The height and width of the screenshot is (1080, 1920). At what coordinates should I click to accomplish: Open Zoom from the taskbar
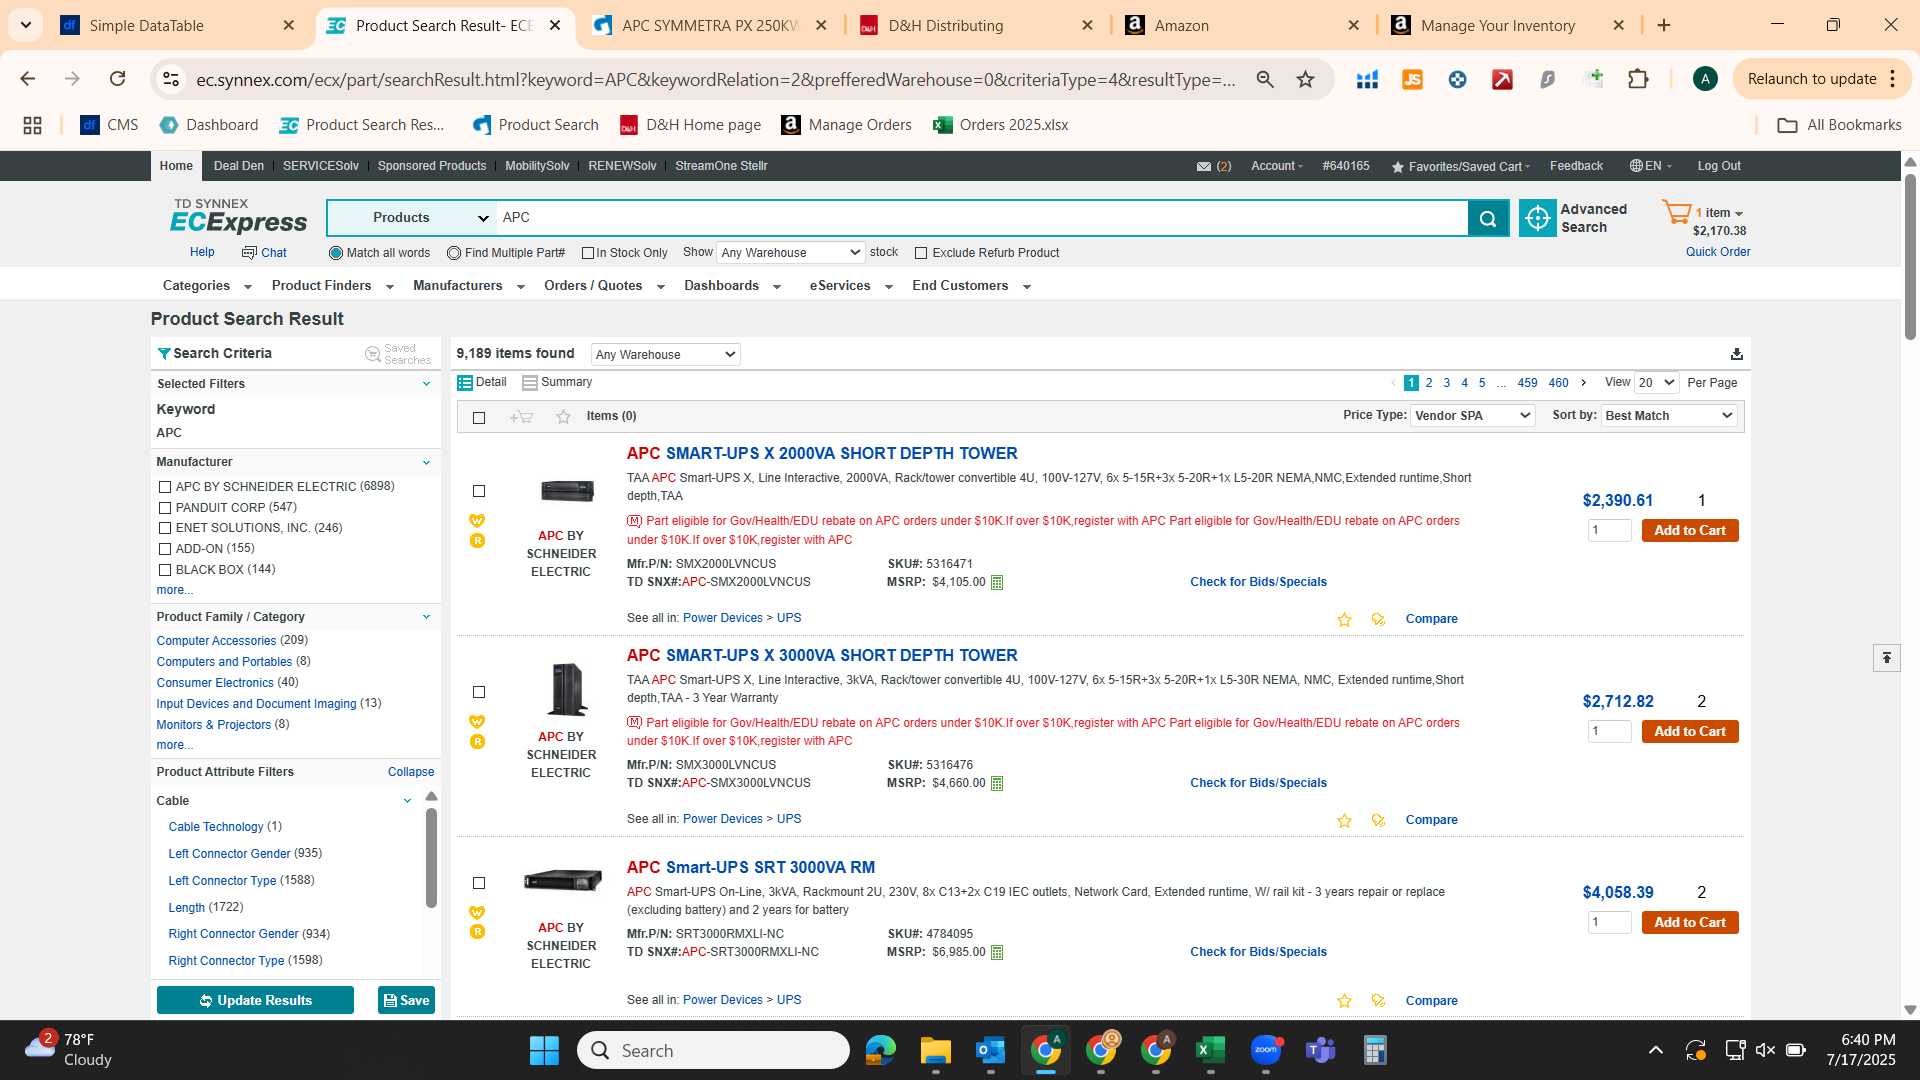(1265, 1050)
